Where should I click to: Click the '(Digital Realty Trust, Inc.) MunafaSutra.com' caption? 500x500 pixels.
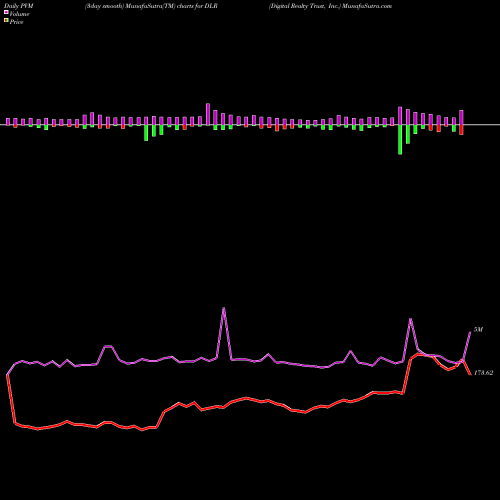(330, 6)
